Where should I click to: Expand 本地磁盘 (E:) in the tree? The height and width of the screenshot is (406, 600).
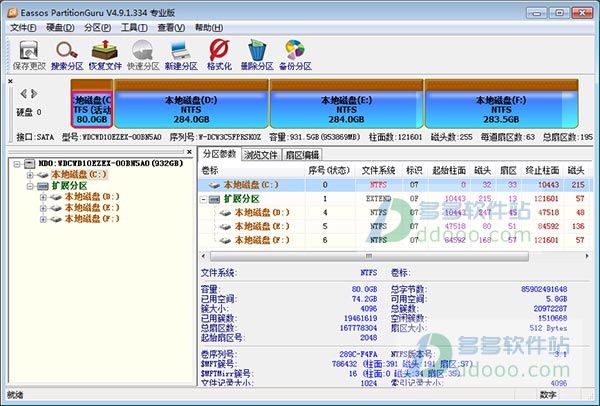coord(43,209)
